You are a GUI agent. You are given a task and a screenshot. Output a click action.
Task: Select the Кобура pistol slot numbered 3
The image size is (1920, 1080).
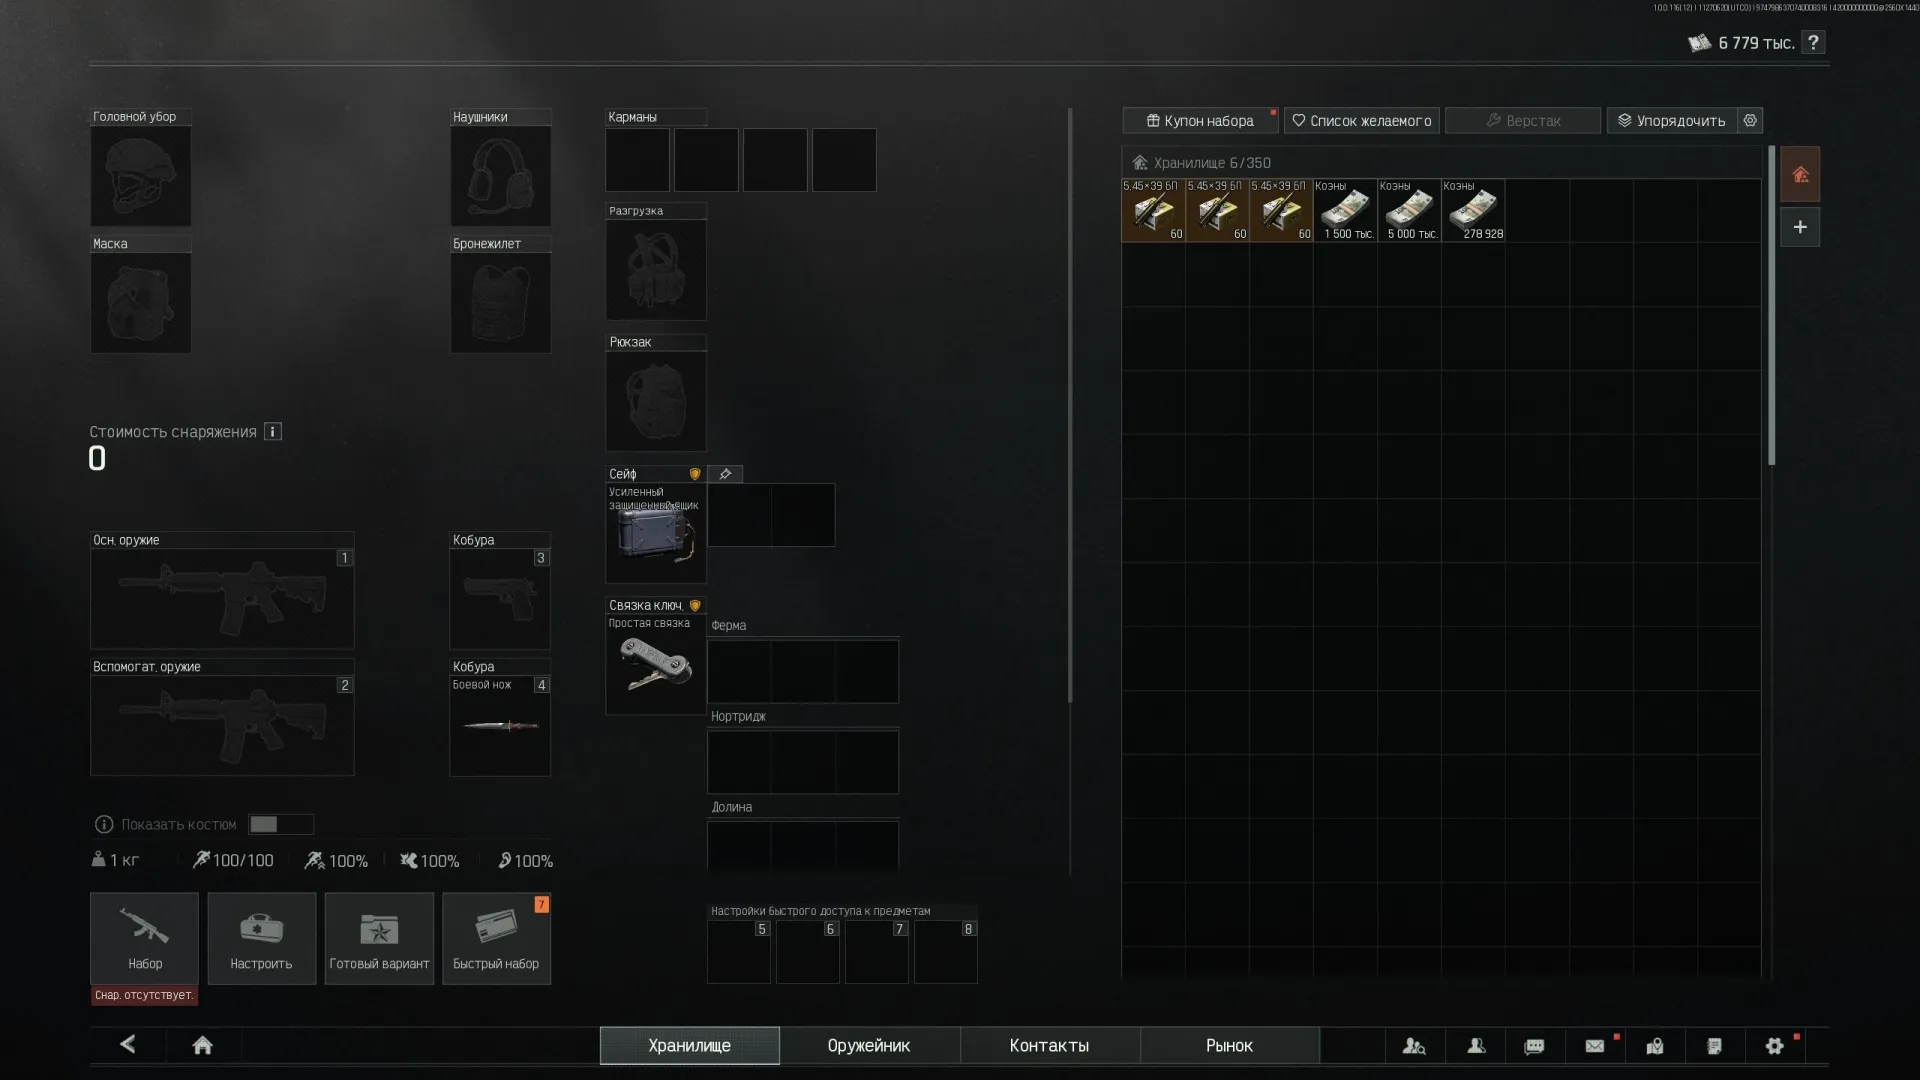pos(500,599)
